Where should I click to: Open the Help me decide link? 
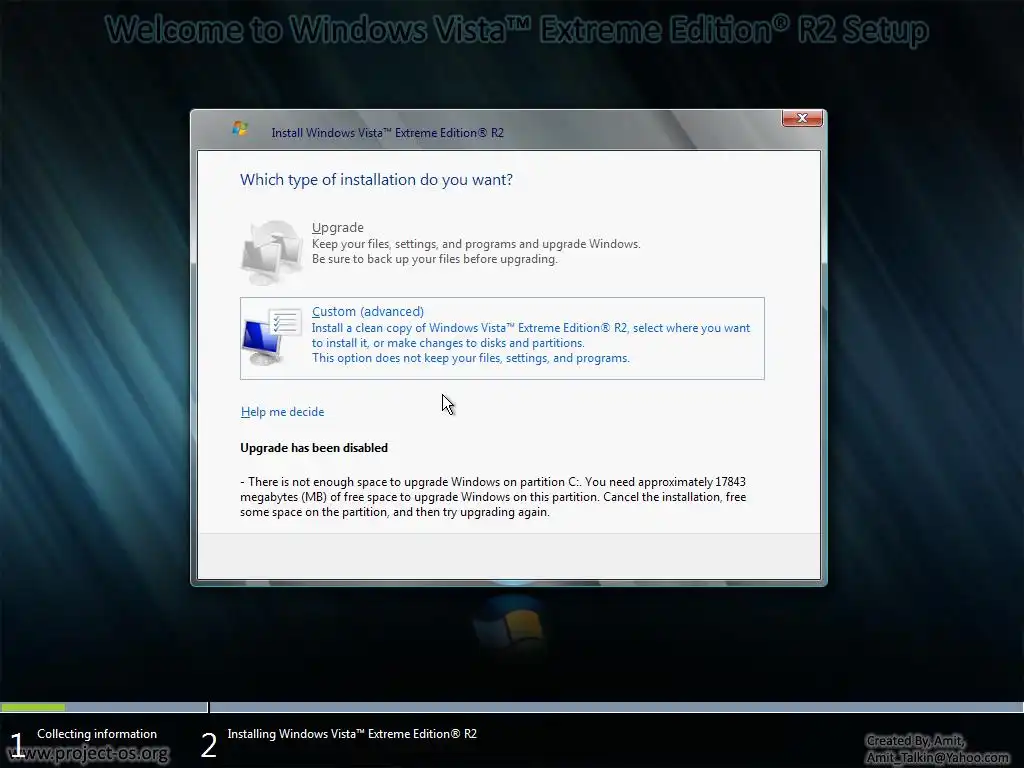tap(282, 411)
